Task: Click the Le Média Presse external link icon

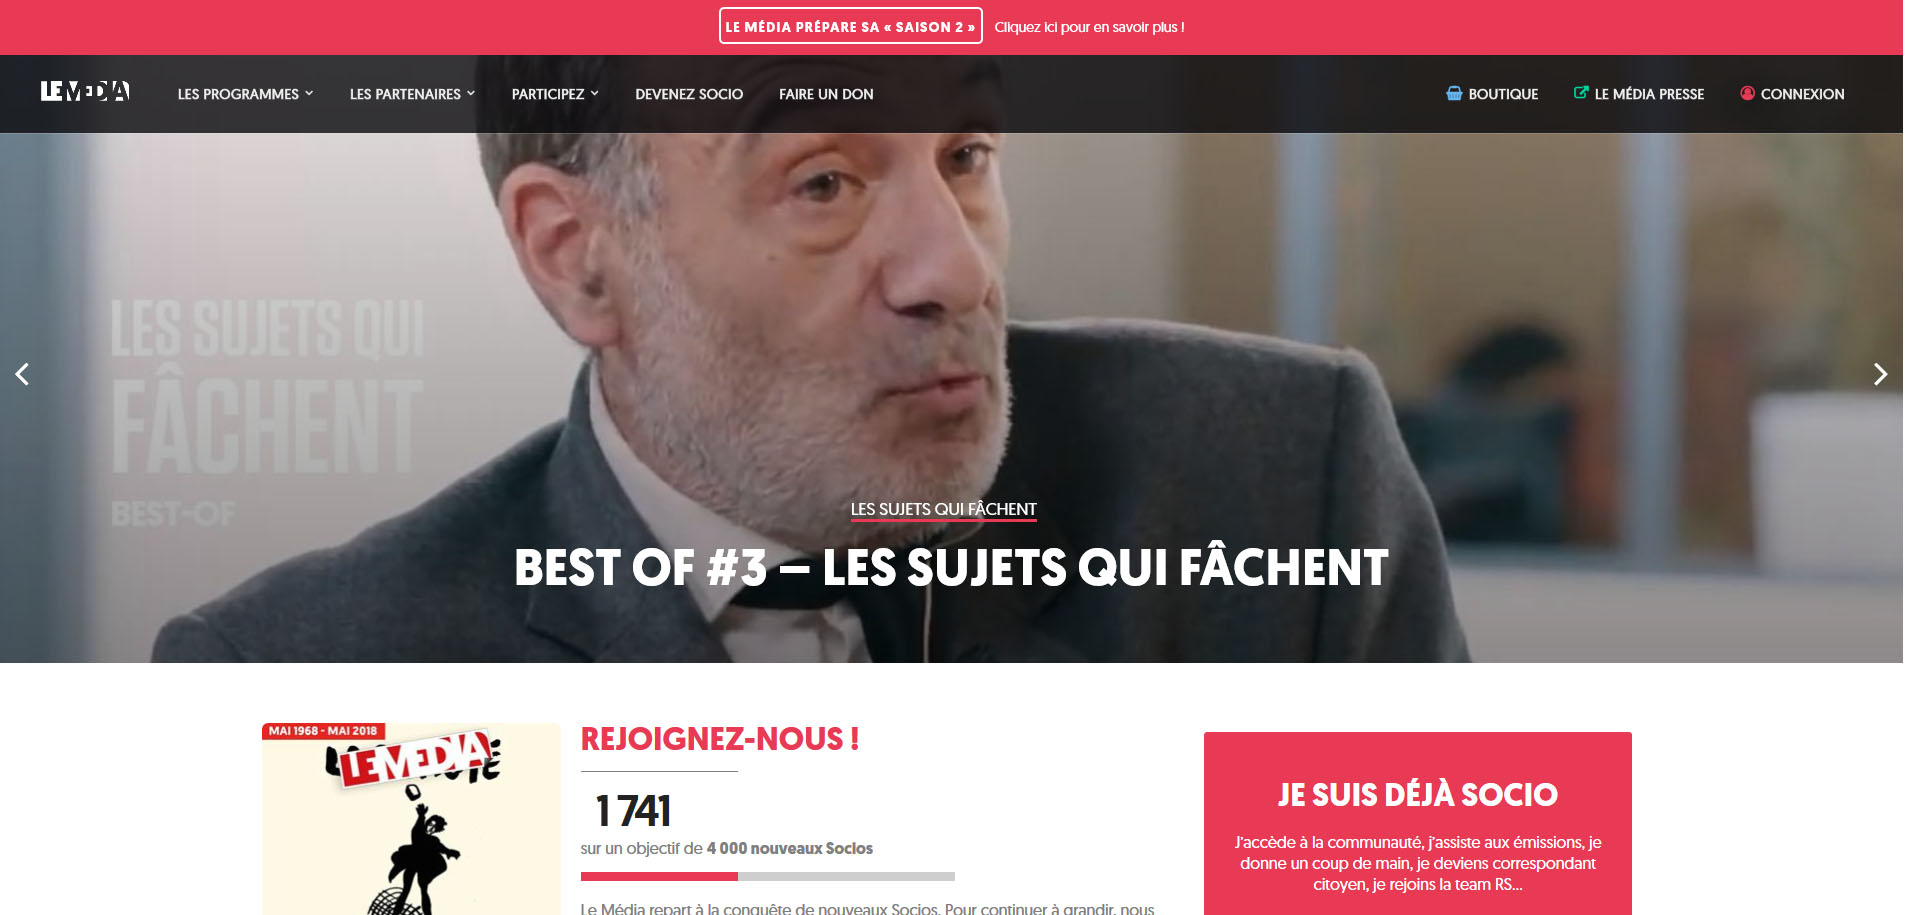Action: pos(1581,93)
